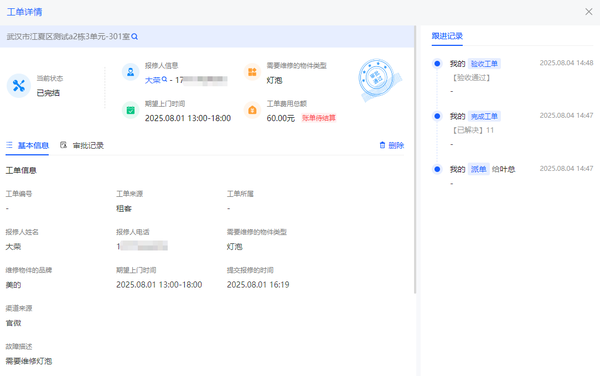
Task: Click the orange 工单费用总额 icon
Action: click(x=252, y=110)
